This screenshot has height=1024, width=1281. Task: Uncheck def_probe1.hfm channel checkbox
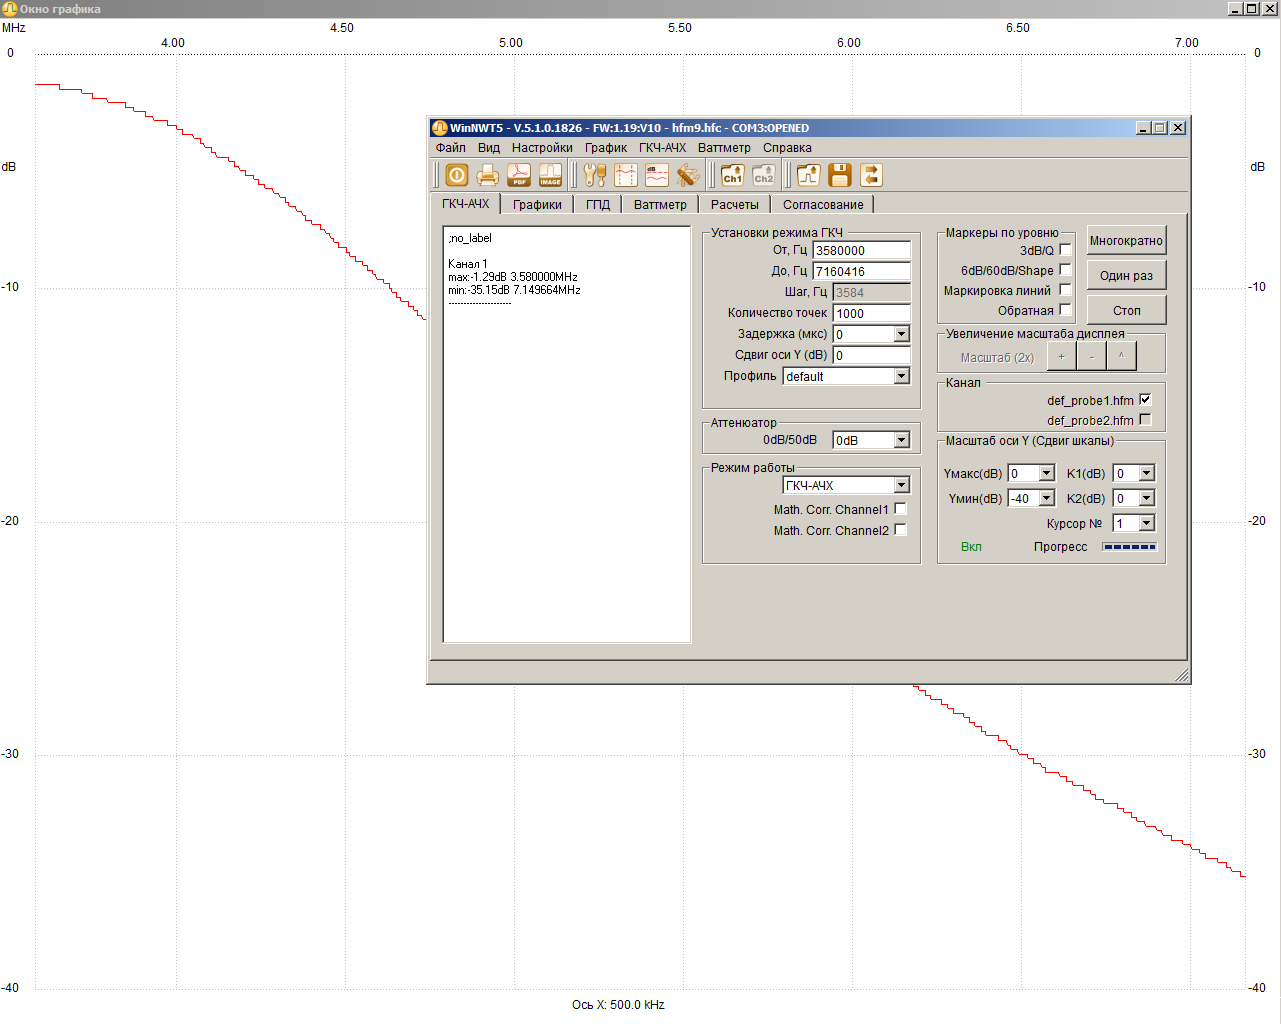tap(1145, 400)
